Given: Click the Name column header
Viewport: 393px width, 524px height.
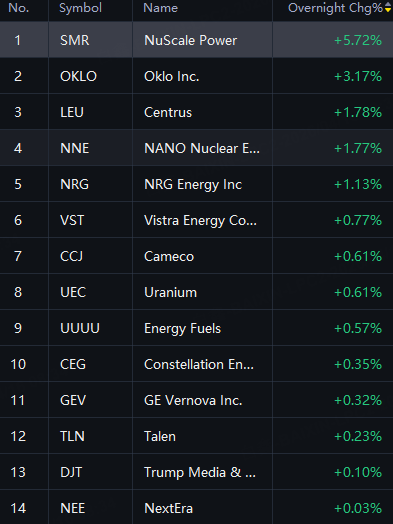Looking at the screenshot, I should [x=160, y=8].
